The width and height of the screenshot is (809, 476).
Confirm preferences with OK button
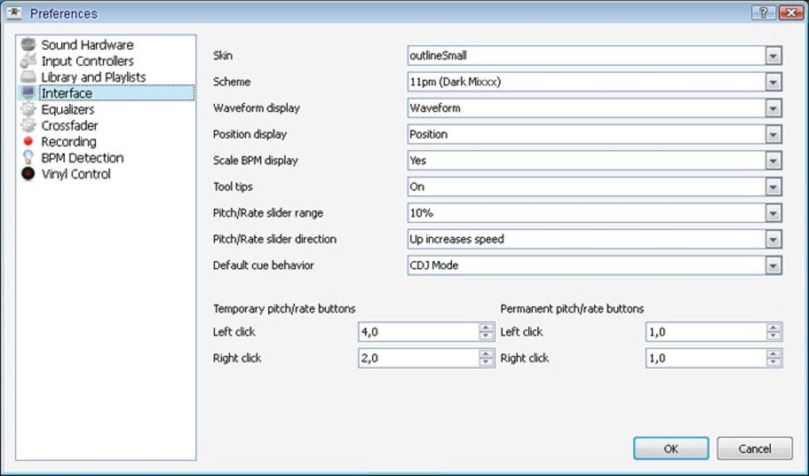pos(671,449)
